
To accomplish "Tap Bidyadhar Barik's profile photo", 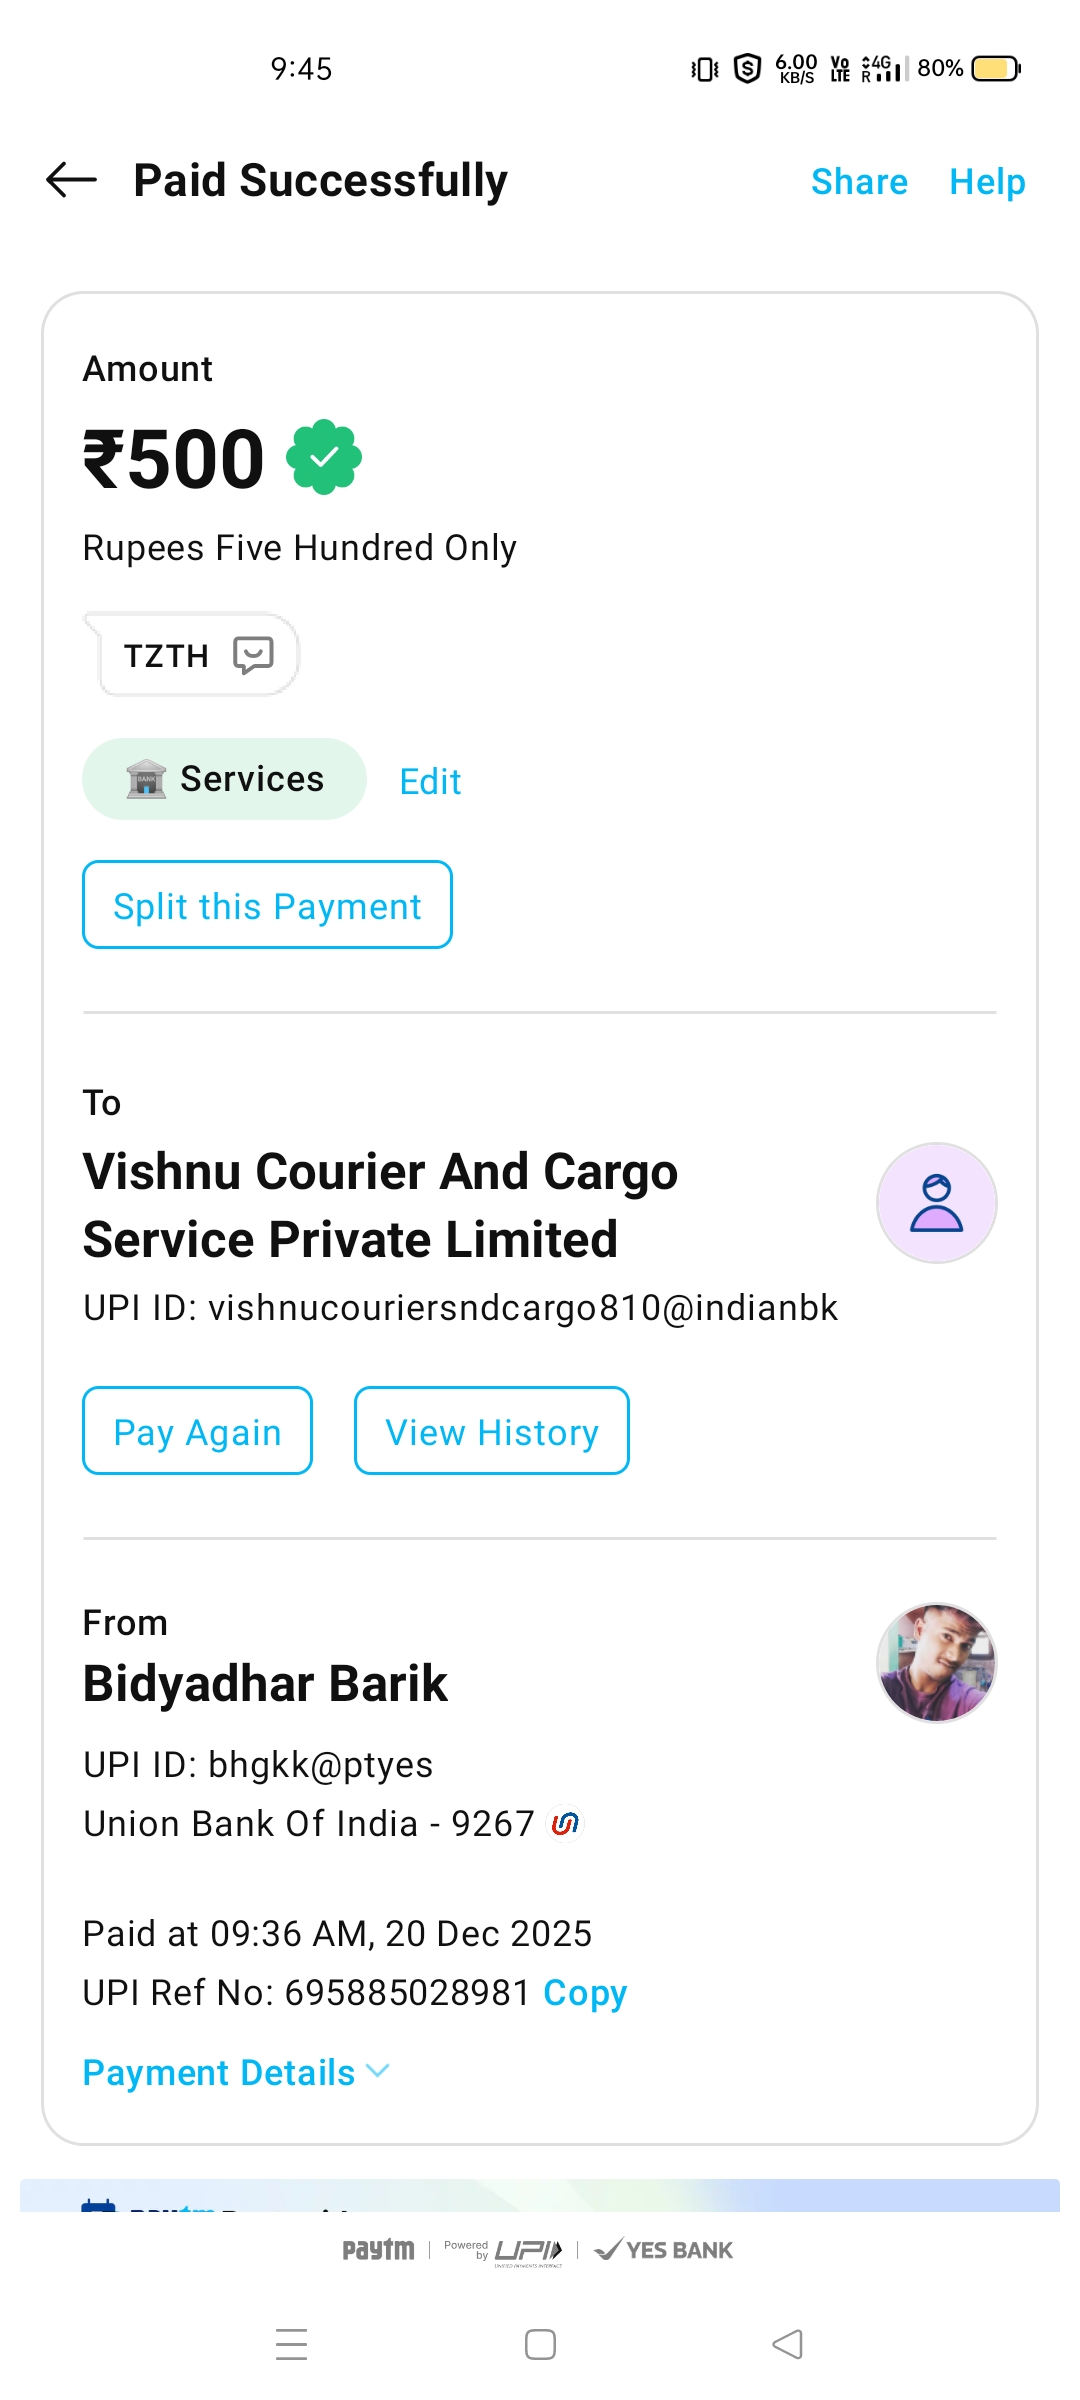I will pos(936,1663).
